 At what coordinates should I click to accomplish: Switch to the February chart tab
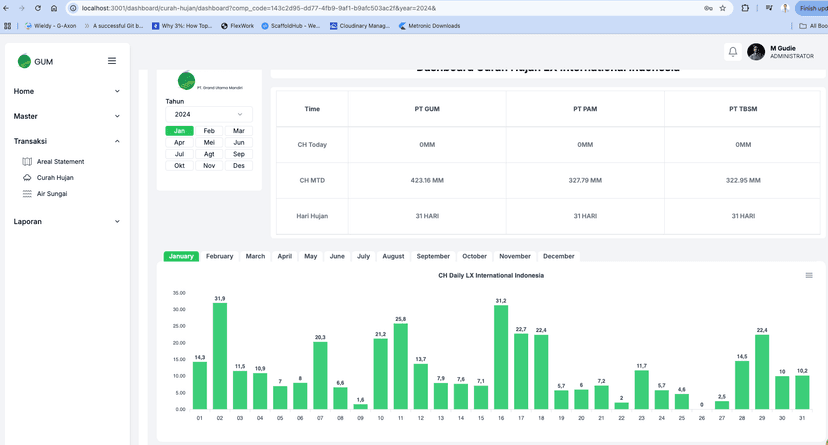coord(219,256)
